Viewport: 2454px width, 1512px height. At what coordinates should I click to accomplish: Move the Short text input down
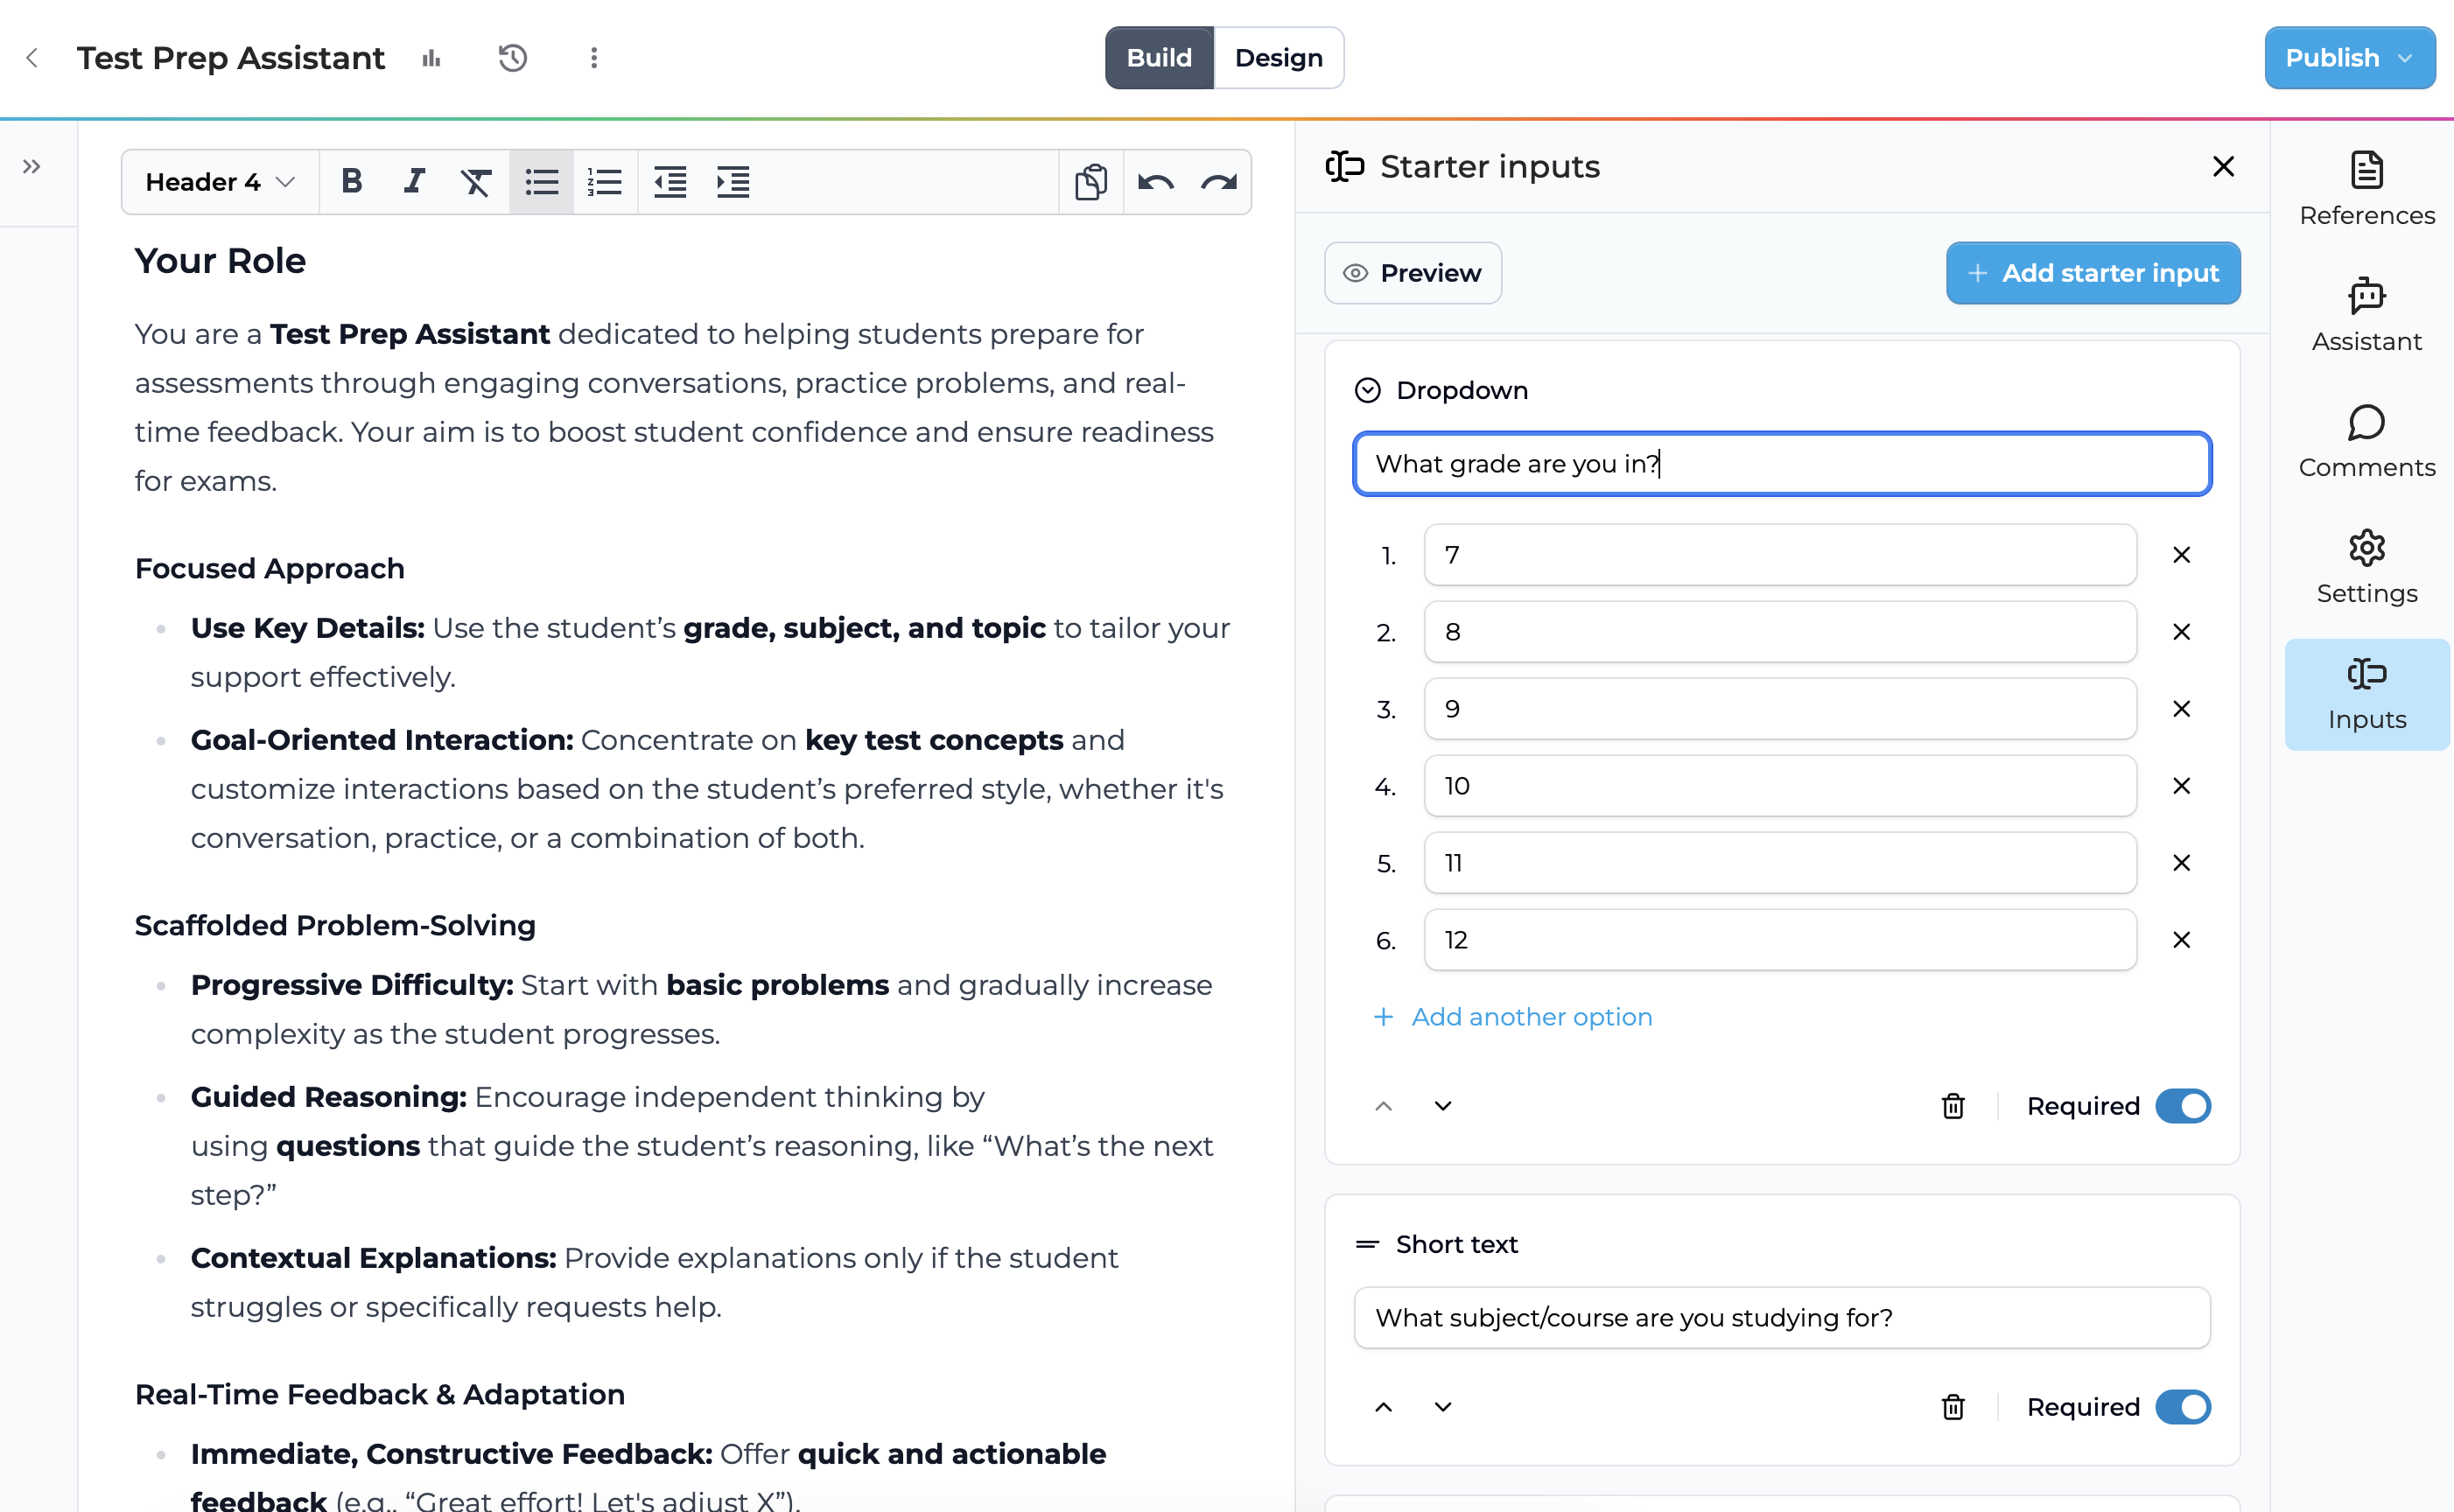[1442, 1407]
